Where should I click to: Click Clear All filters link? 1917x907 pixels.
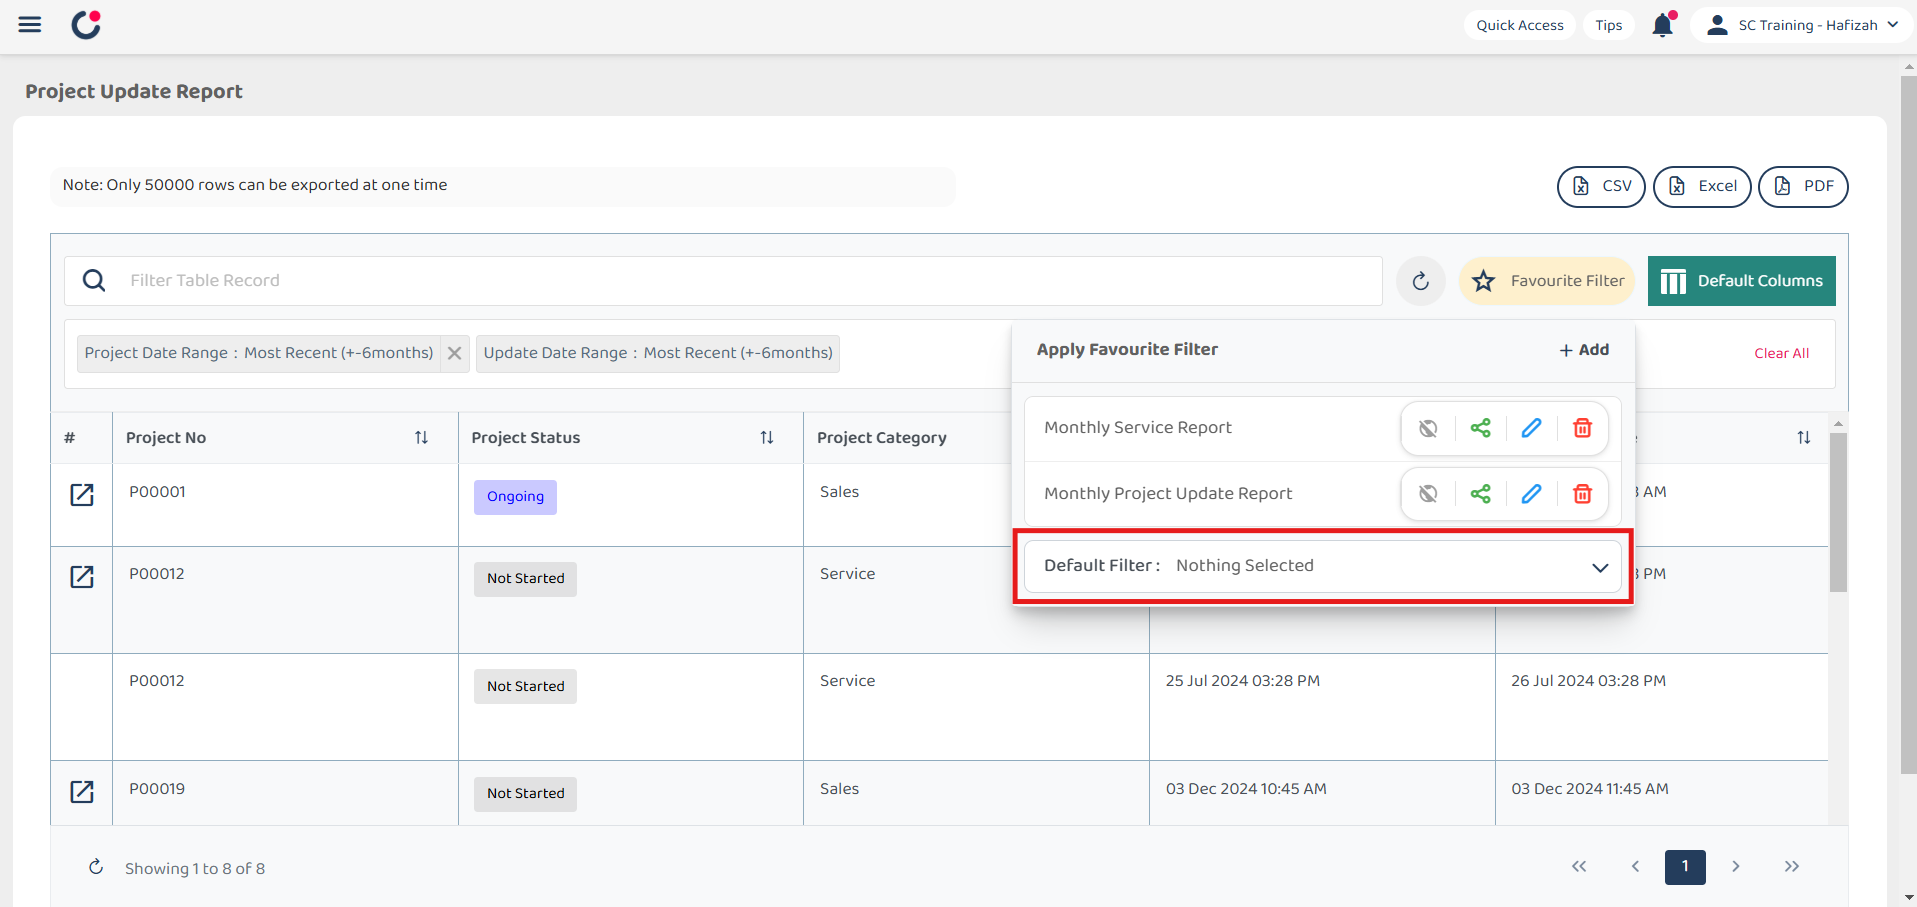click(1781, 353)
